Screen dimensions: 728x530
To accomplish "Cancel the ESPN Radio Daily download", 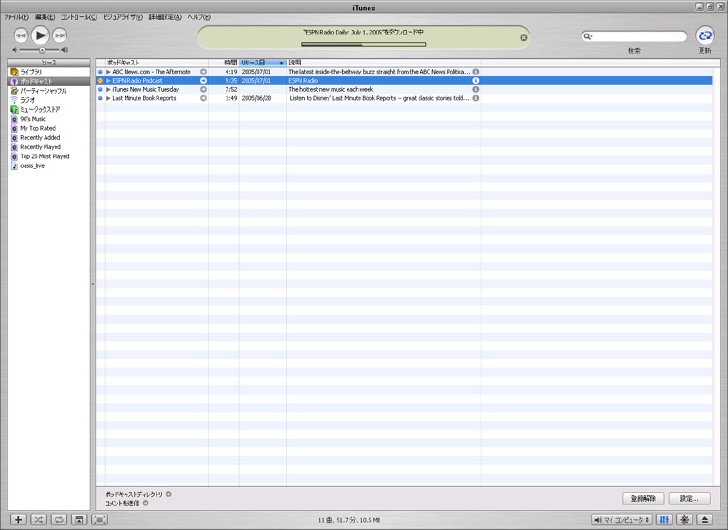I will (x=524, y=38).
